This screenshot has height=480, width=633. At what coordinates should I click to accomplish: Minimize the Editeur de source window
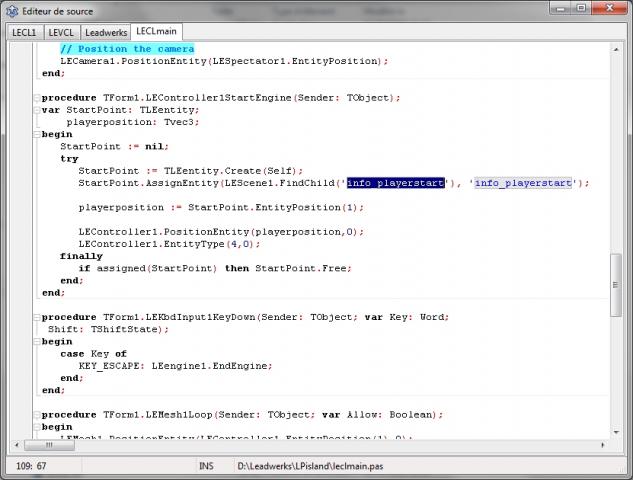(561, 8)
